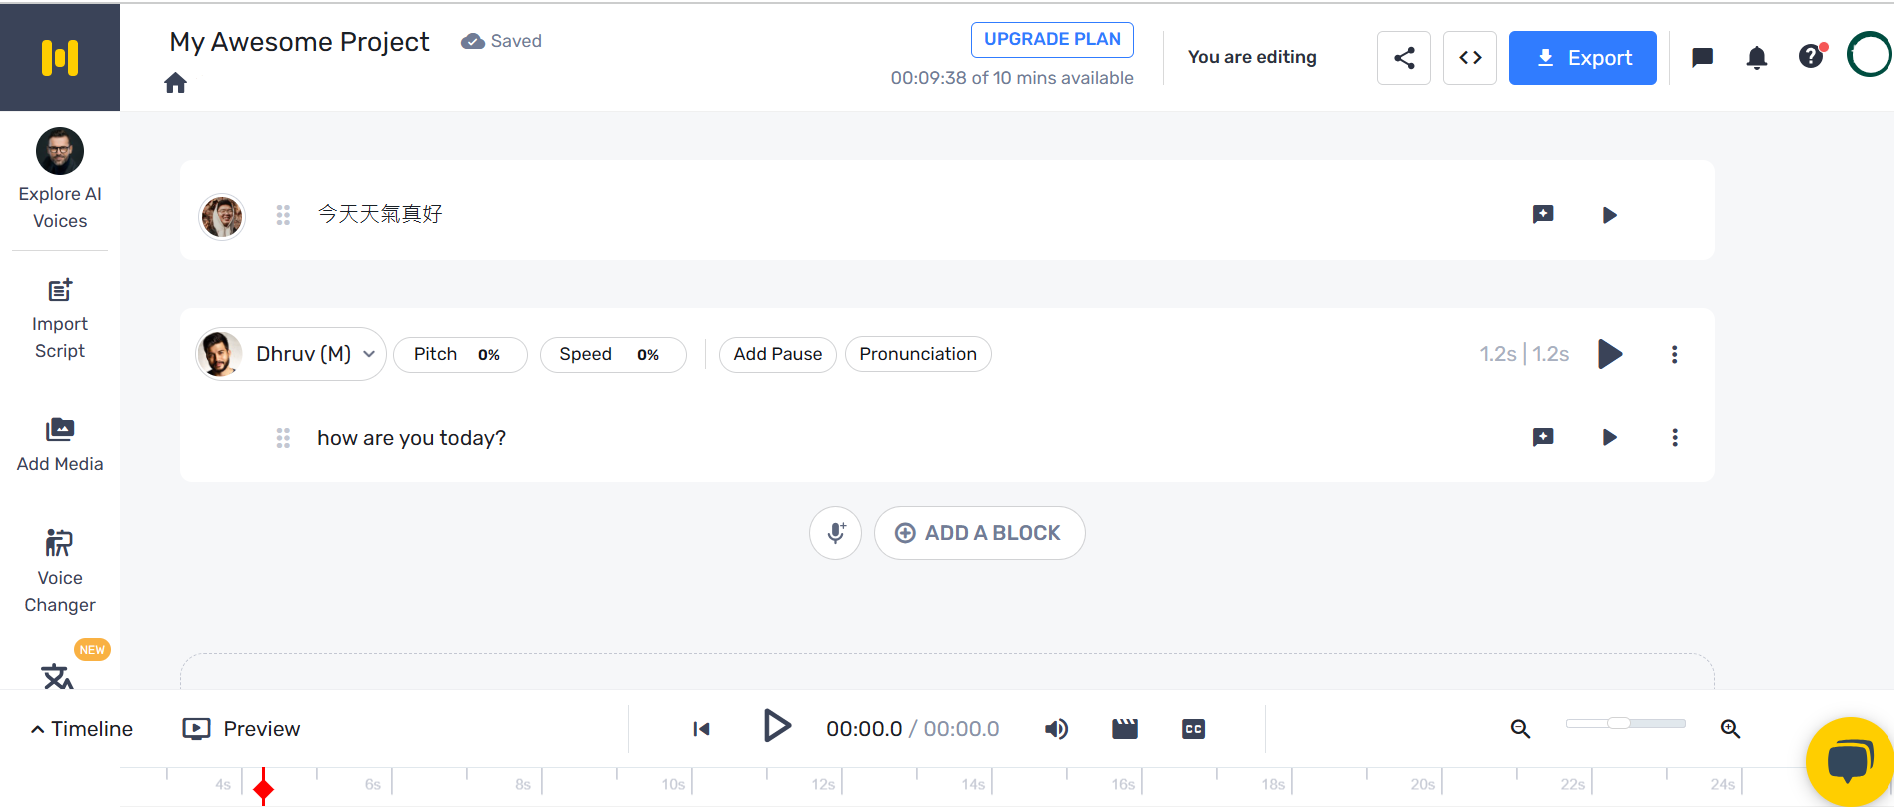Image resolution: width=1894 pixels, height=807 pixels.
Task: Open the Dhruv block three-dot options menu
Action: pos(1674,354)
